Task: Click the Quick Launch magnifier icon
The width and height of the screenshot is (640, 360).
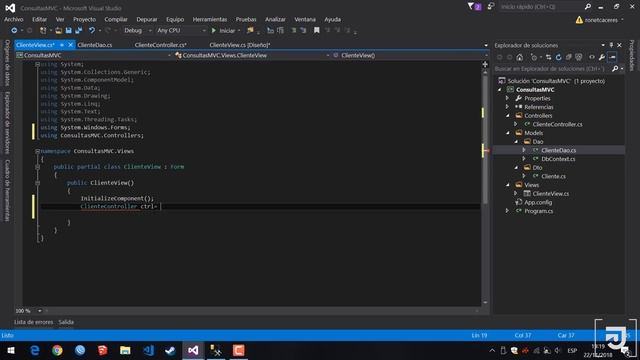Action: [588, 7]
